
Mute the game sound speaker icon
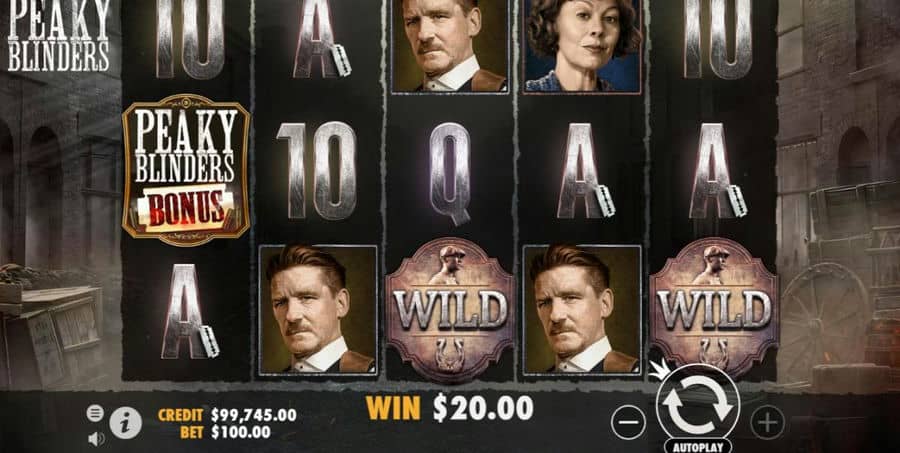96,439
